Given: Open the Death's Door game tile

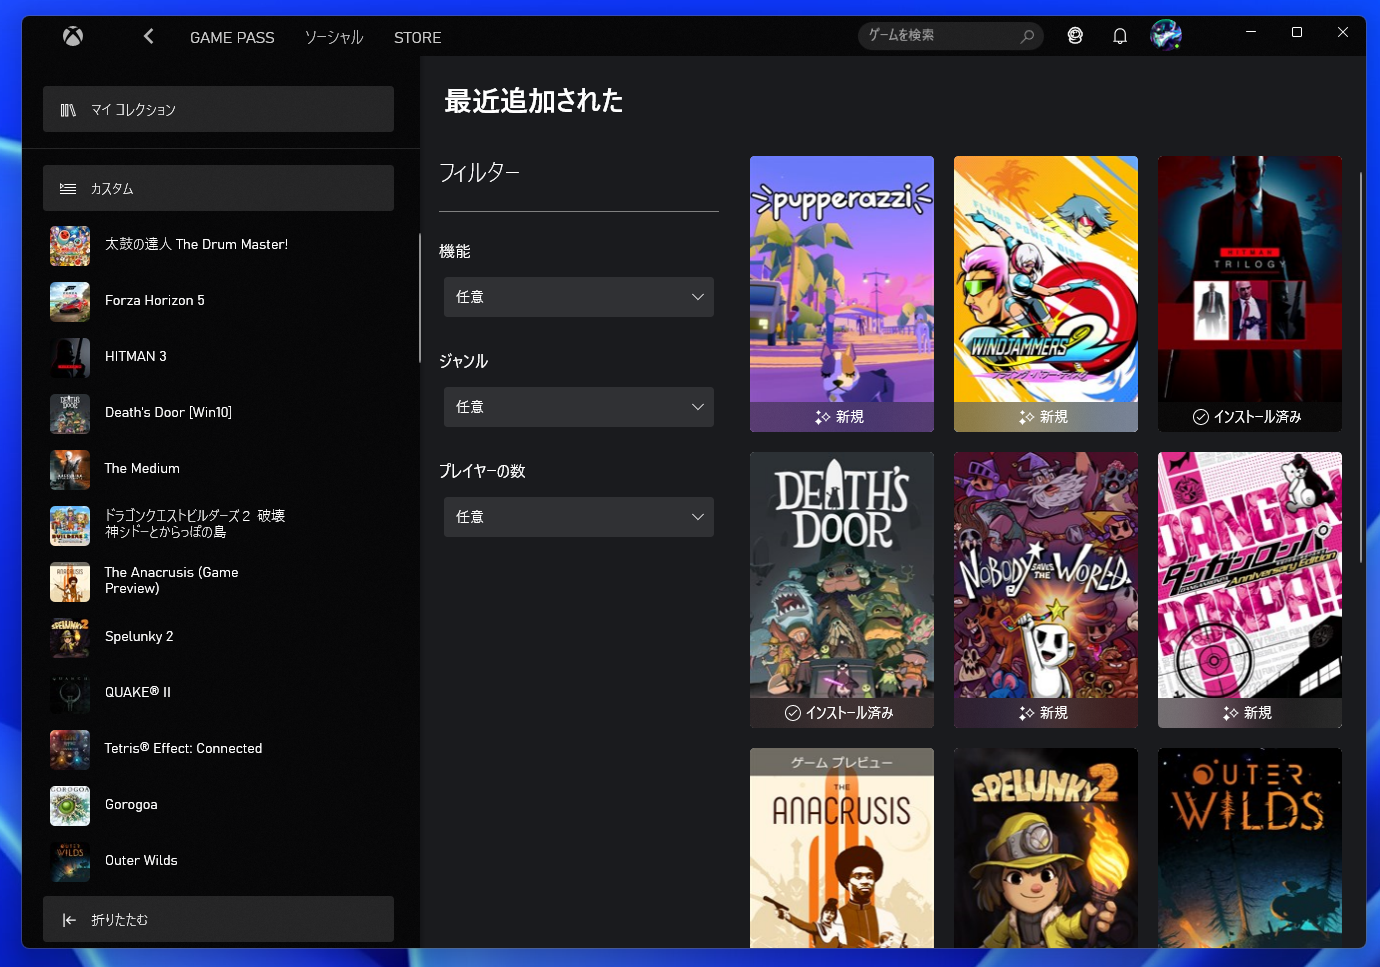Looking at the screenshot, I should click(842, 590).
